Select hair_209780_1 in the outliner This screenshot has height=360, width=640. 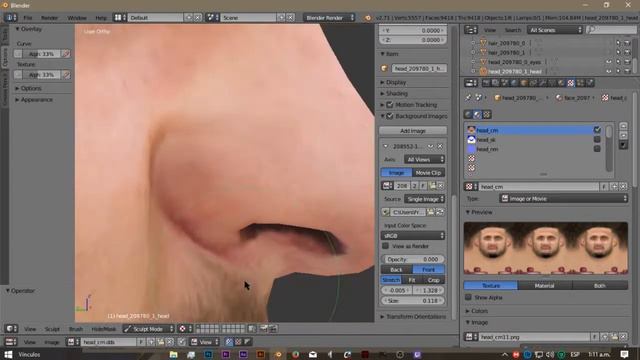(x=507, y=53)
